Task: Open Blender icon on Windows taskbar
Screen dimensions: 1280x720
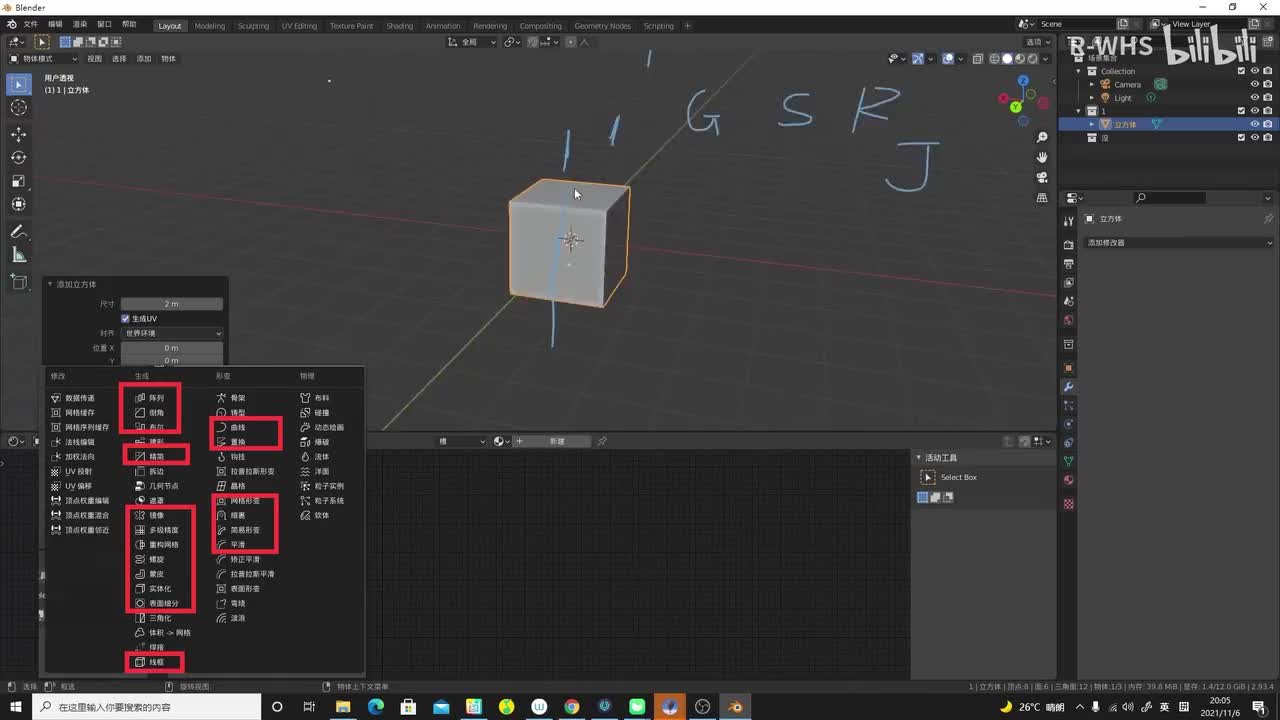Action: pos(737,707)
